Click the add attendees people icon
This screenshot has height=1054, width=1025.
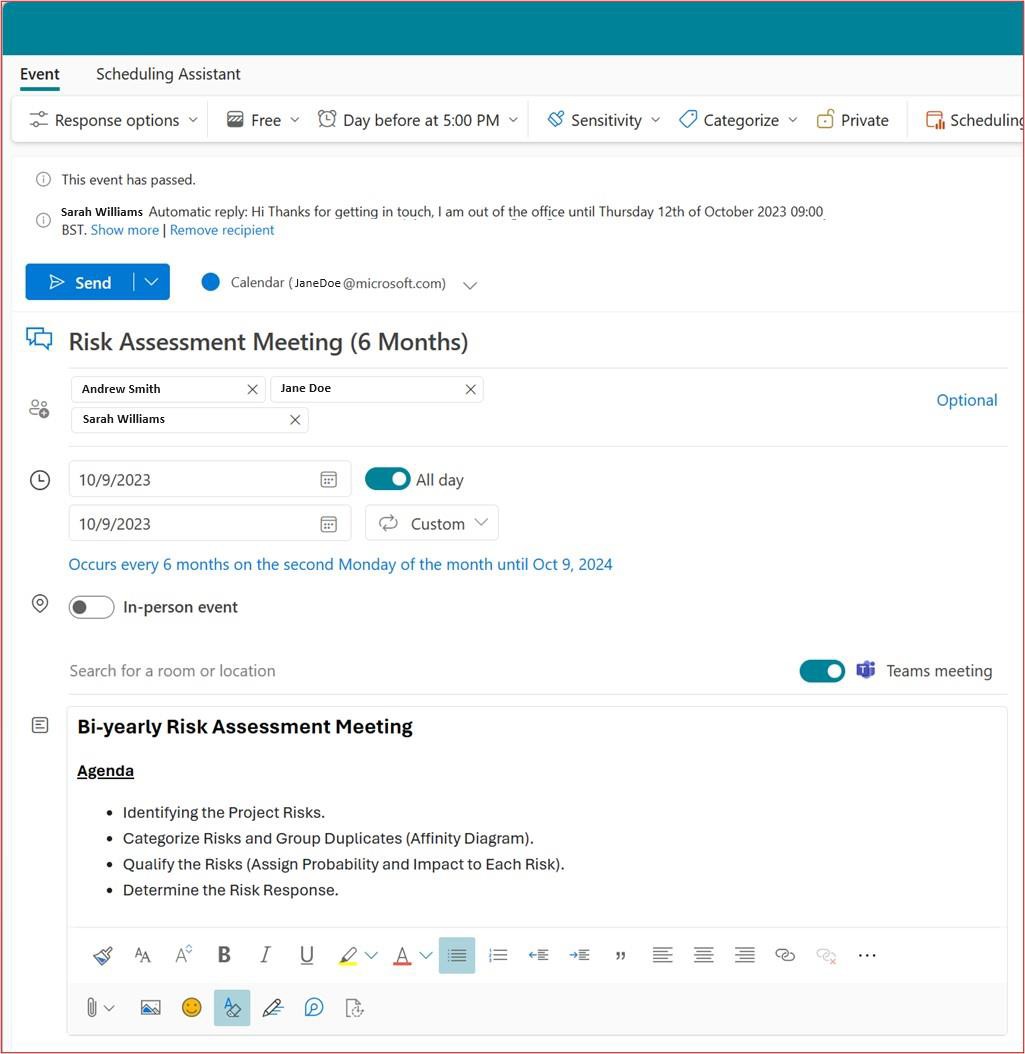pos(39,408)
